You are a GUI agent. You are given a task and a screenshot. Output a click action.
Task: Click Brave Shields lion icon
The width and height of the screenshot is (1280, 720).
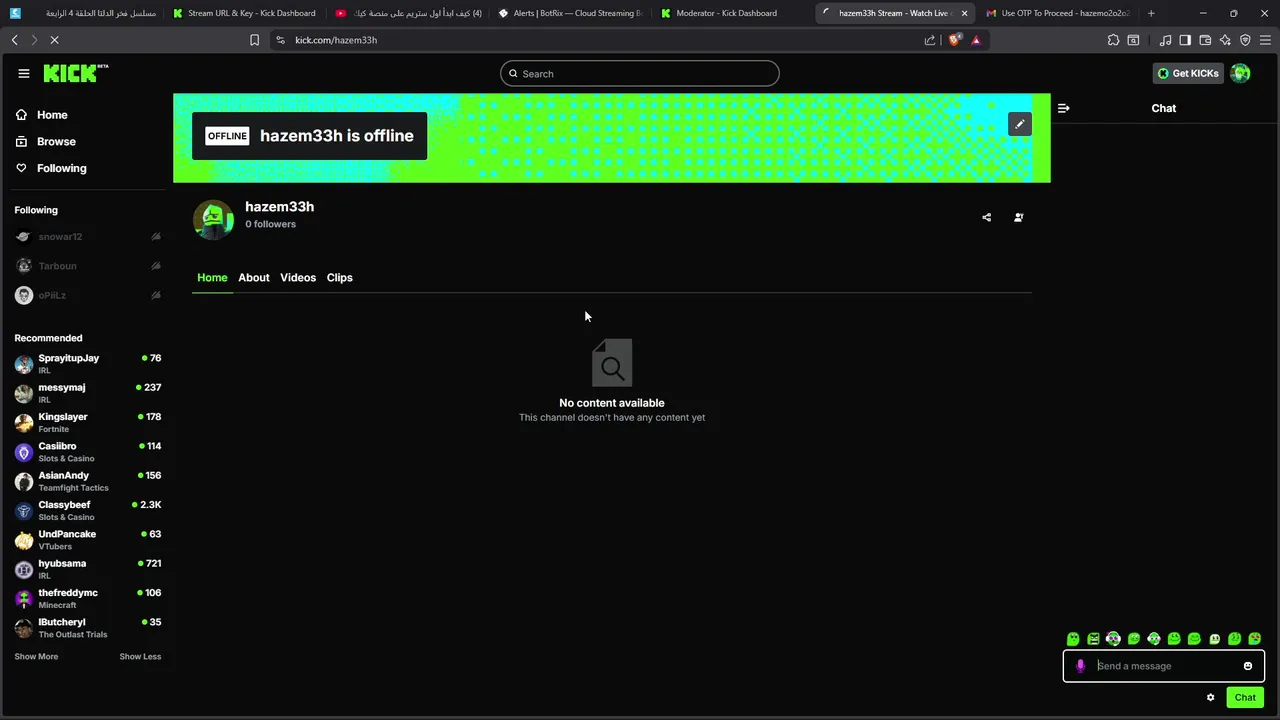pos(954,40)
